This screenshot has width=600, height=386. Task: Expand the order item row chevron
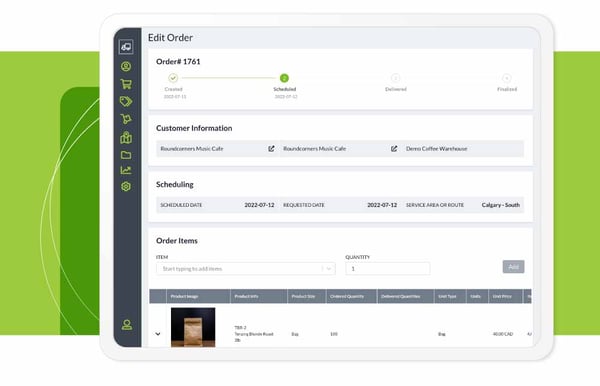(158, 334)
